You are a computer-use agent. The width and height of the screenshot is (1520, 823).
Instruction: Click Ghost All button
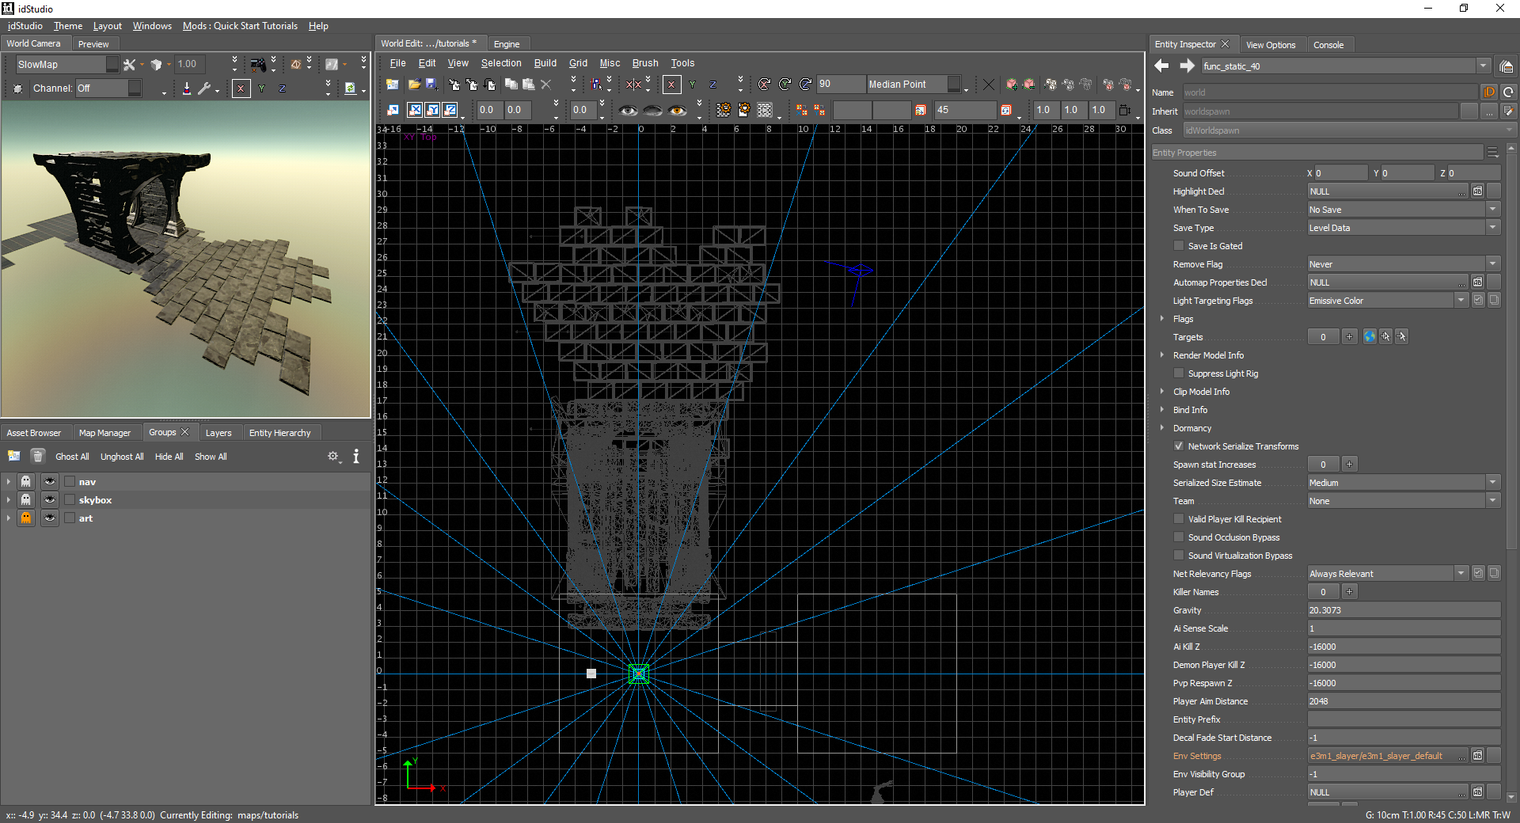pyautogui.click(x=72, y=457)
